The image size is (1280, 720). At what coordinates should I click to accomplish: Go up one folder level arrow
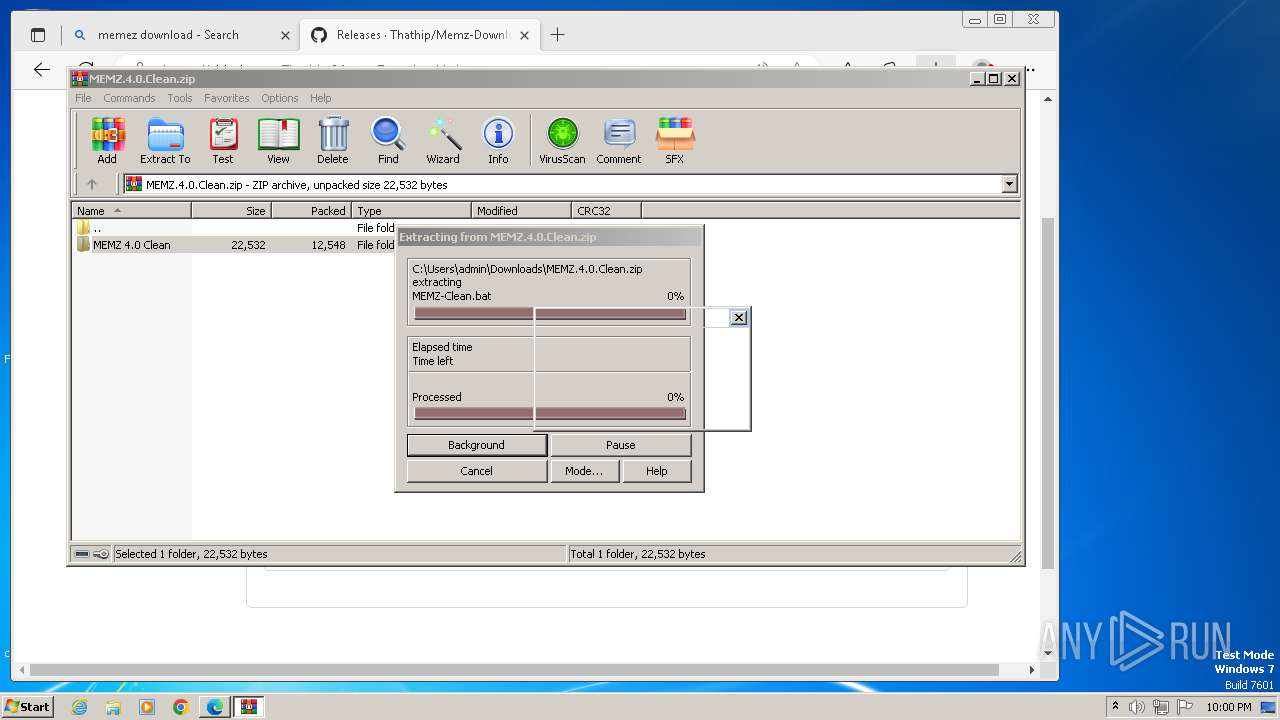point(92,184)
